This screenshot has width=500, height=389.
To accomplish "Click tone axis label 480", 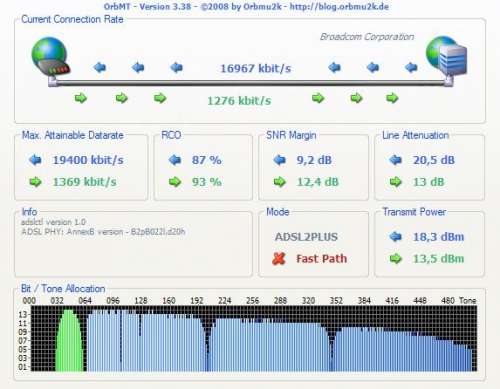I will [x=448, y=301].
